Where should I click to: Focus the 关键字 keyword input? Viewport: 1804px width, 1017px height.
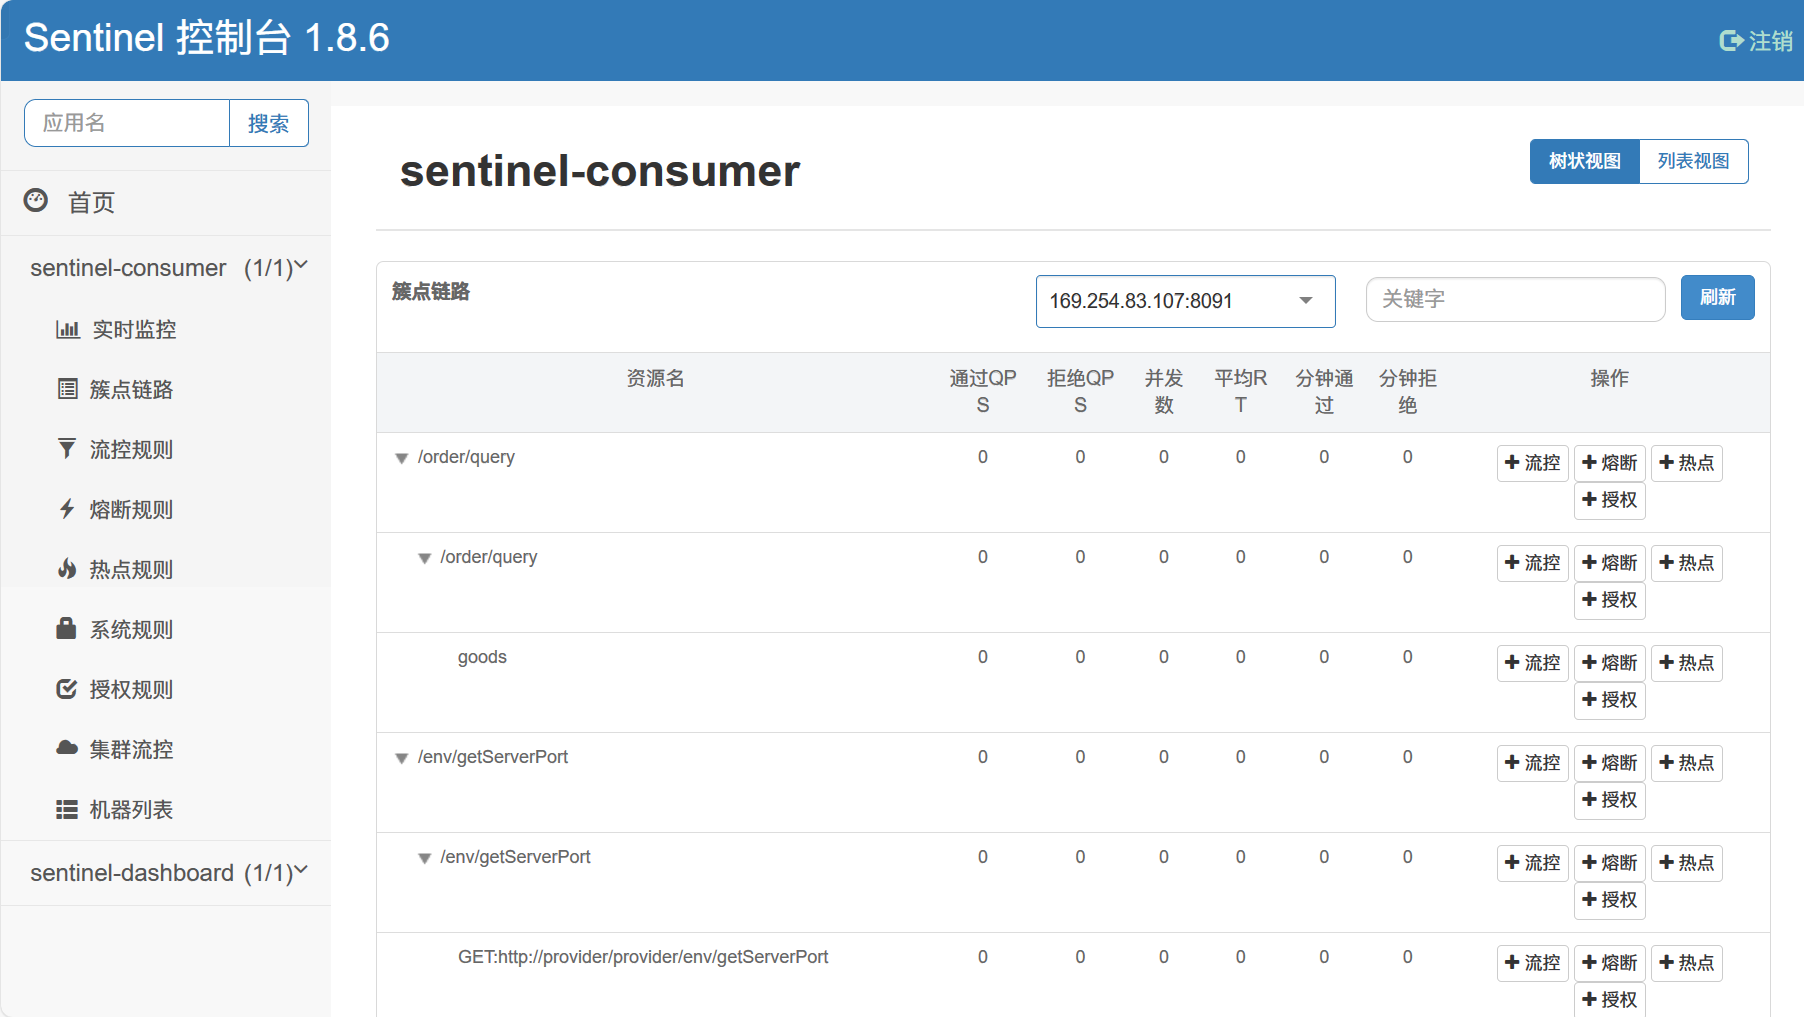[x=1515, y=299]
